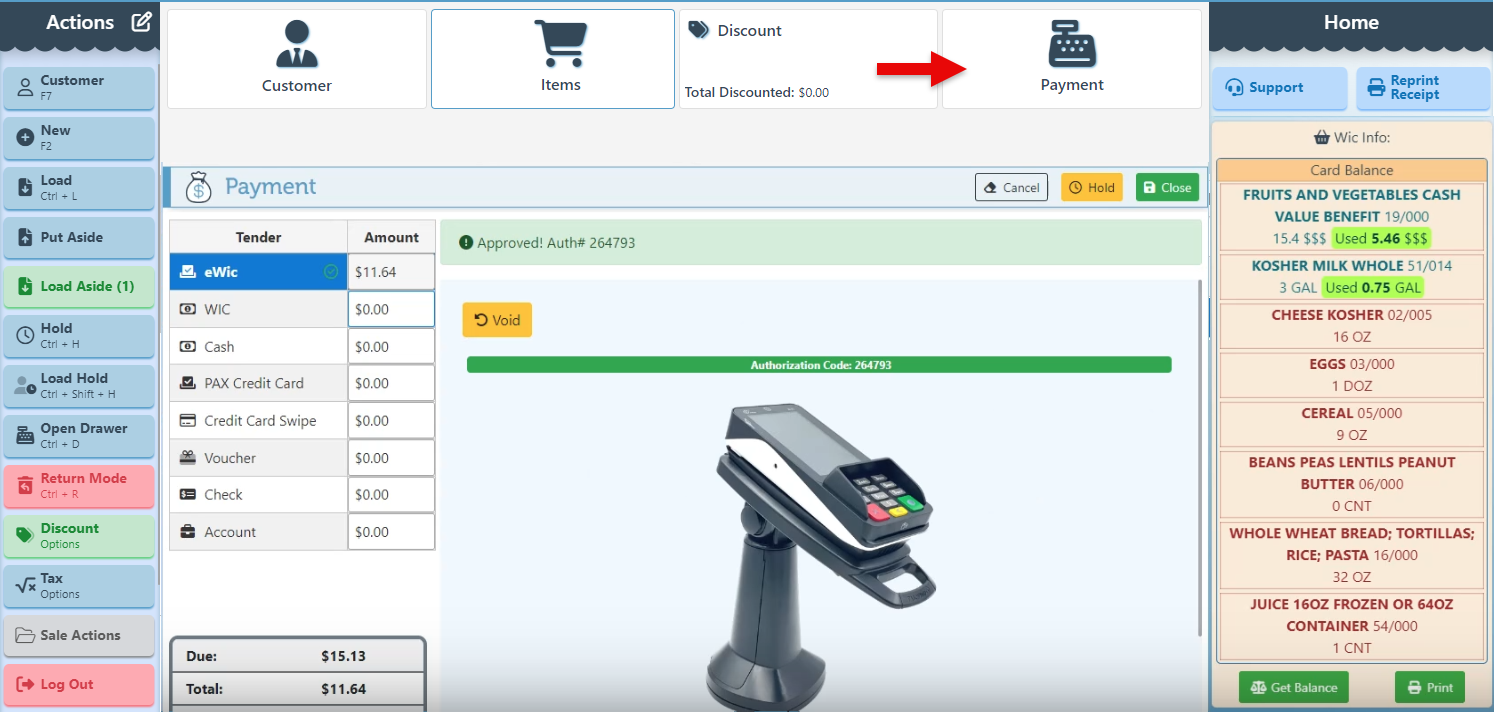1495x712 pixels.
Task: Select the Cash tender option
Action: [x=258, y=347]
